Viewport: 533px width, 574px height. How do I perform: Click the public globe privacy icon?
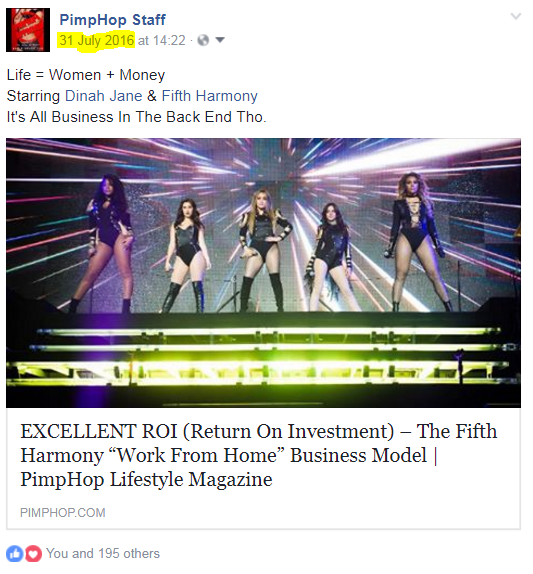point(203,40)
